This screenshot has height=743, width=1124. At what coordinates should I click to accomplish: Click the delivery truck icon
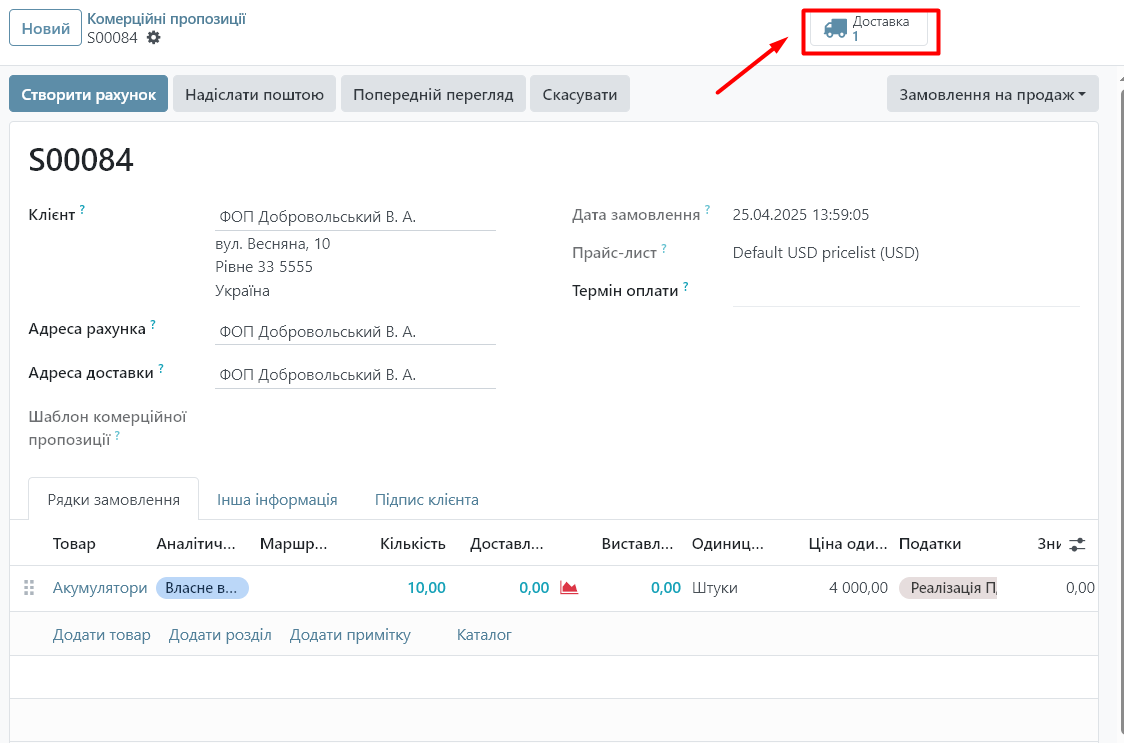tap(835, 28)
